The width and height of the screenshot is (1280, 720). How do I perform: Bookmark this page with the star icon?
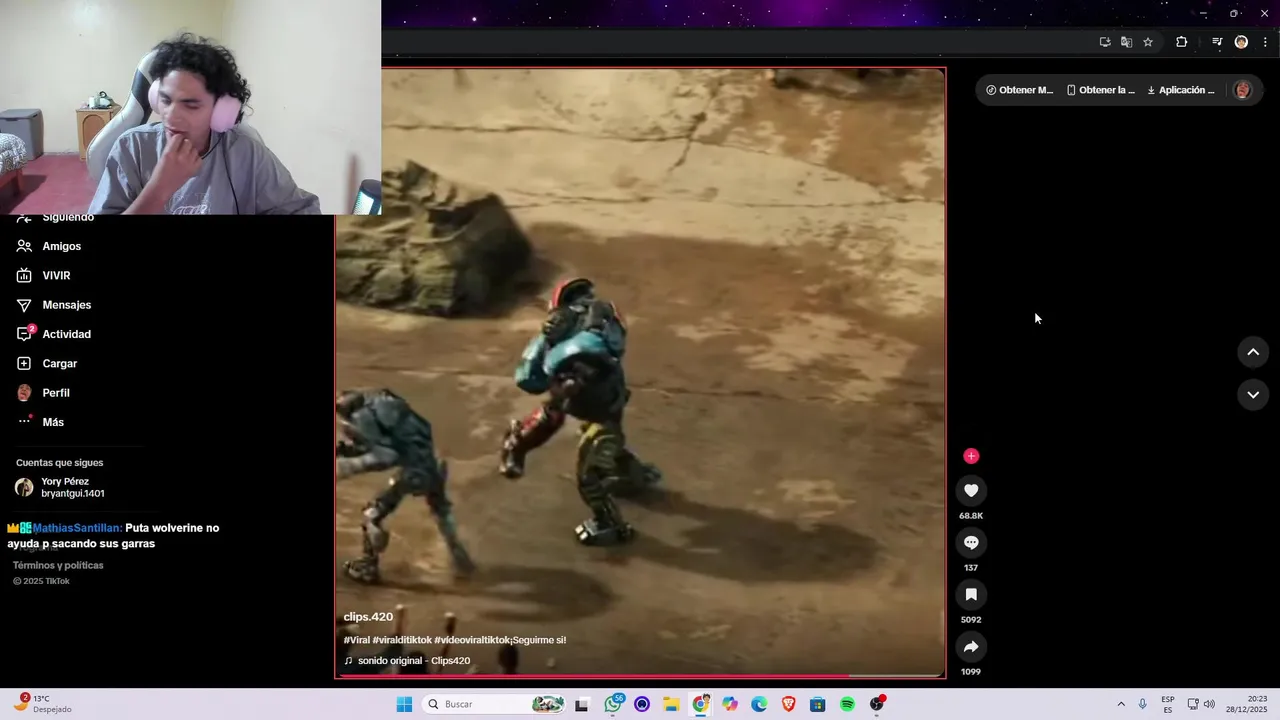pos(1148,42)
